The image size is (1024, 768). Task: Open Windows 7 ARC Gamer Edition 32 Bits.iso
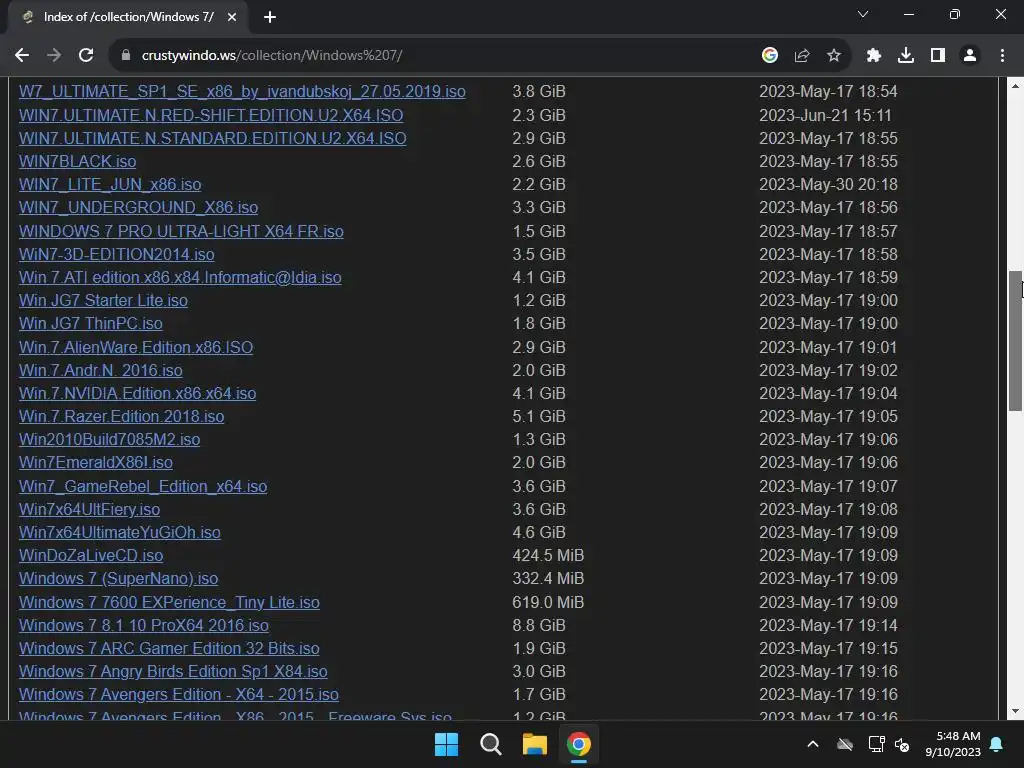(169, 648)
